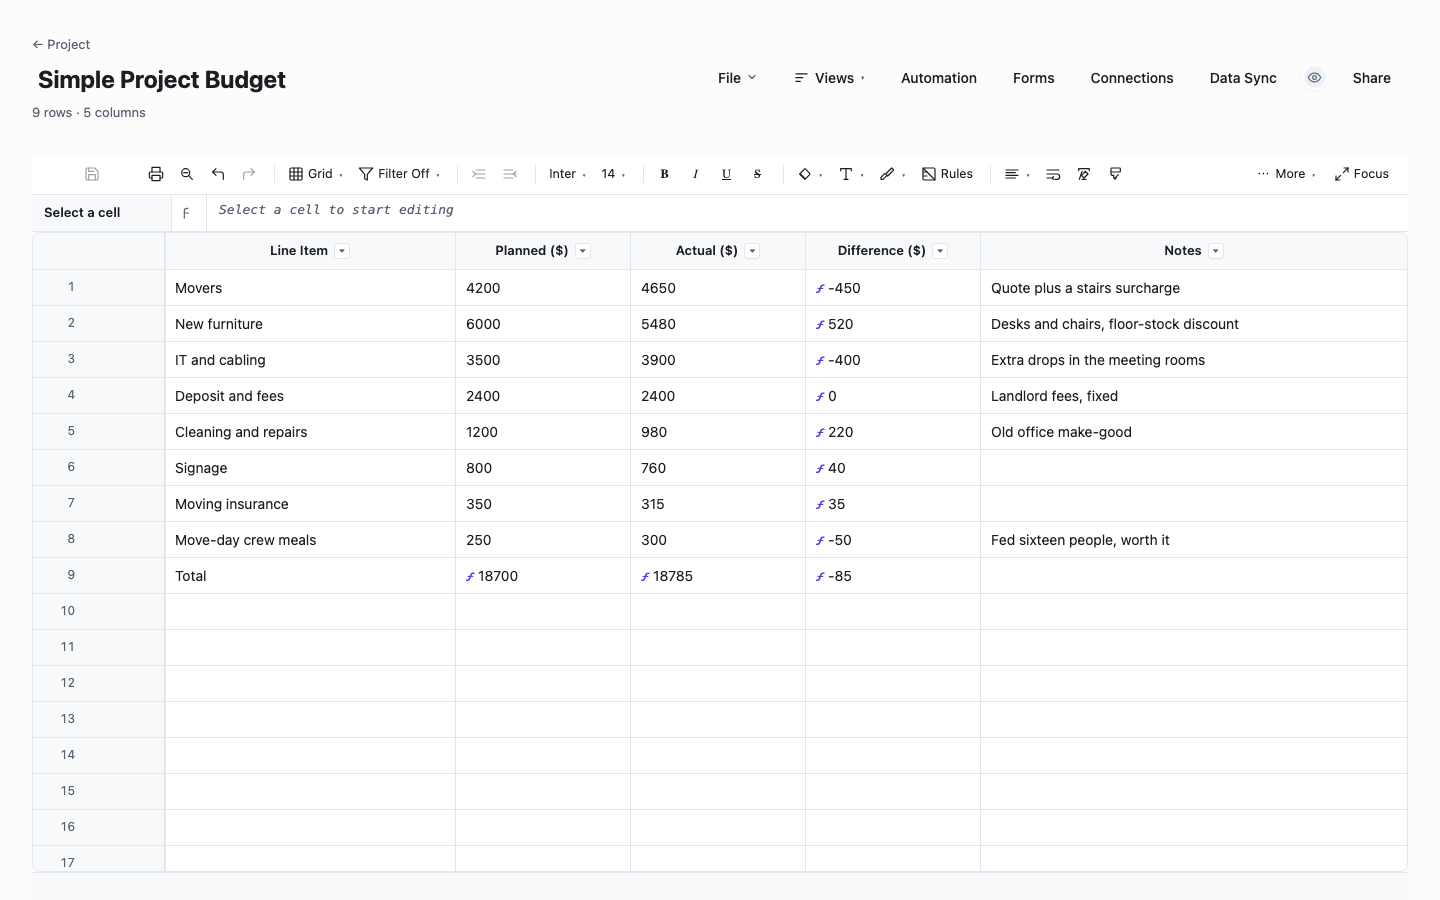Screen dimensions: 1440x900
Task: Open Difference ($) column dropdown arrow
Action: coord(940,251)
